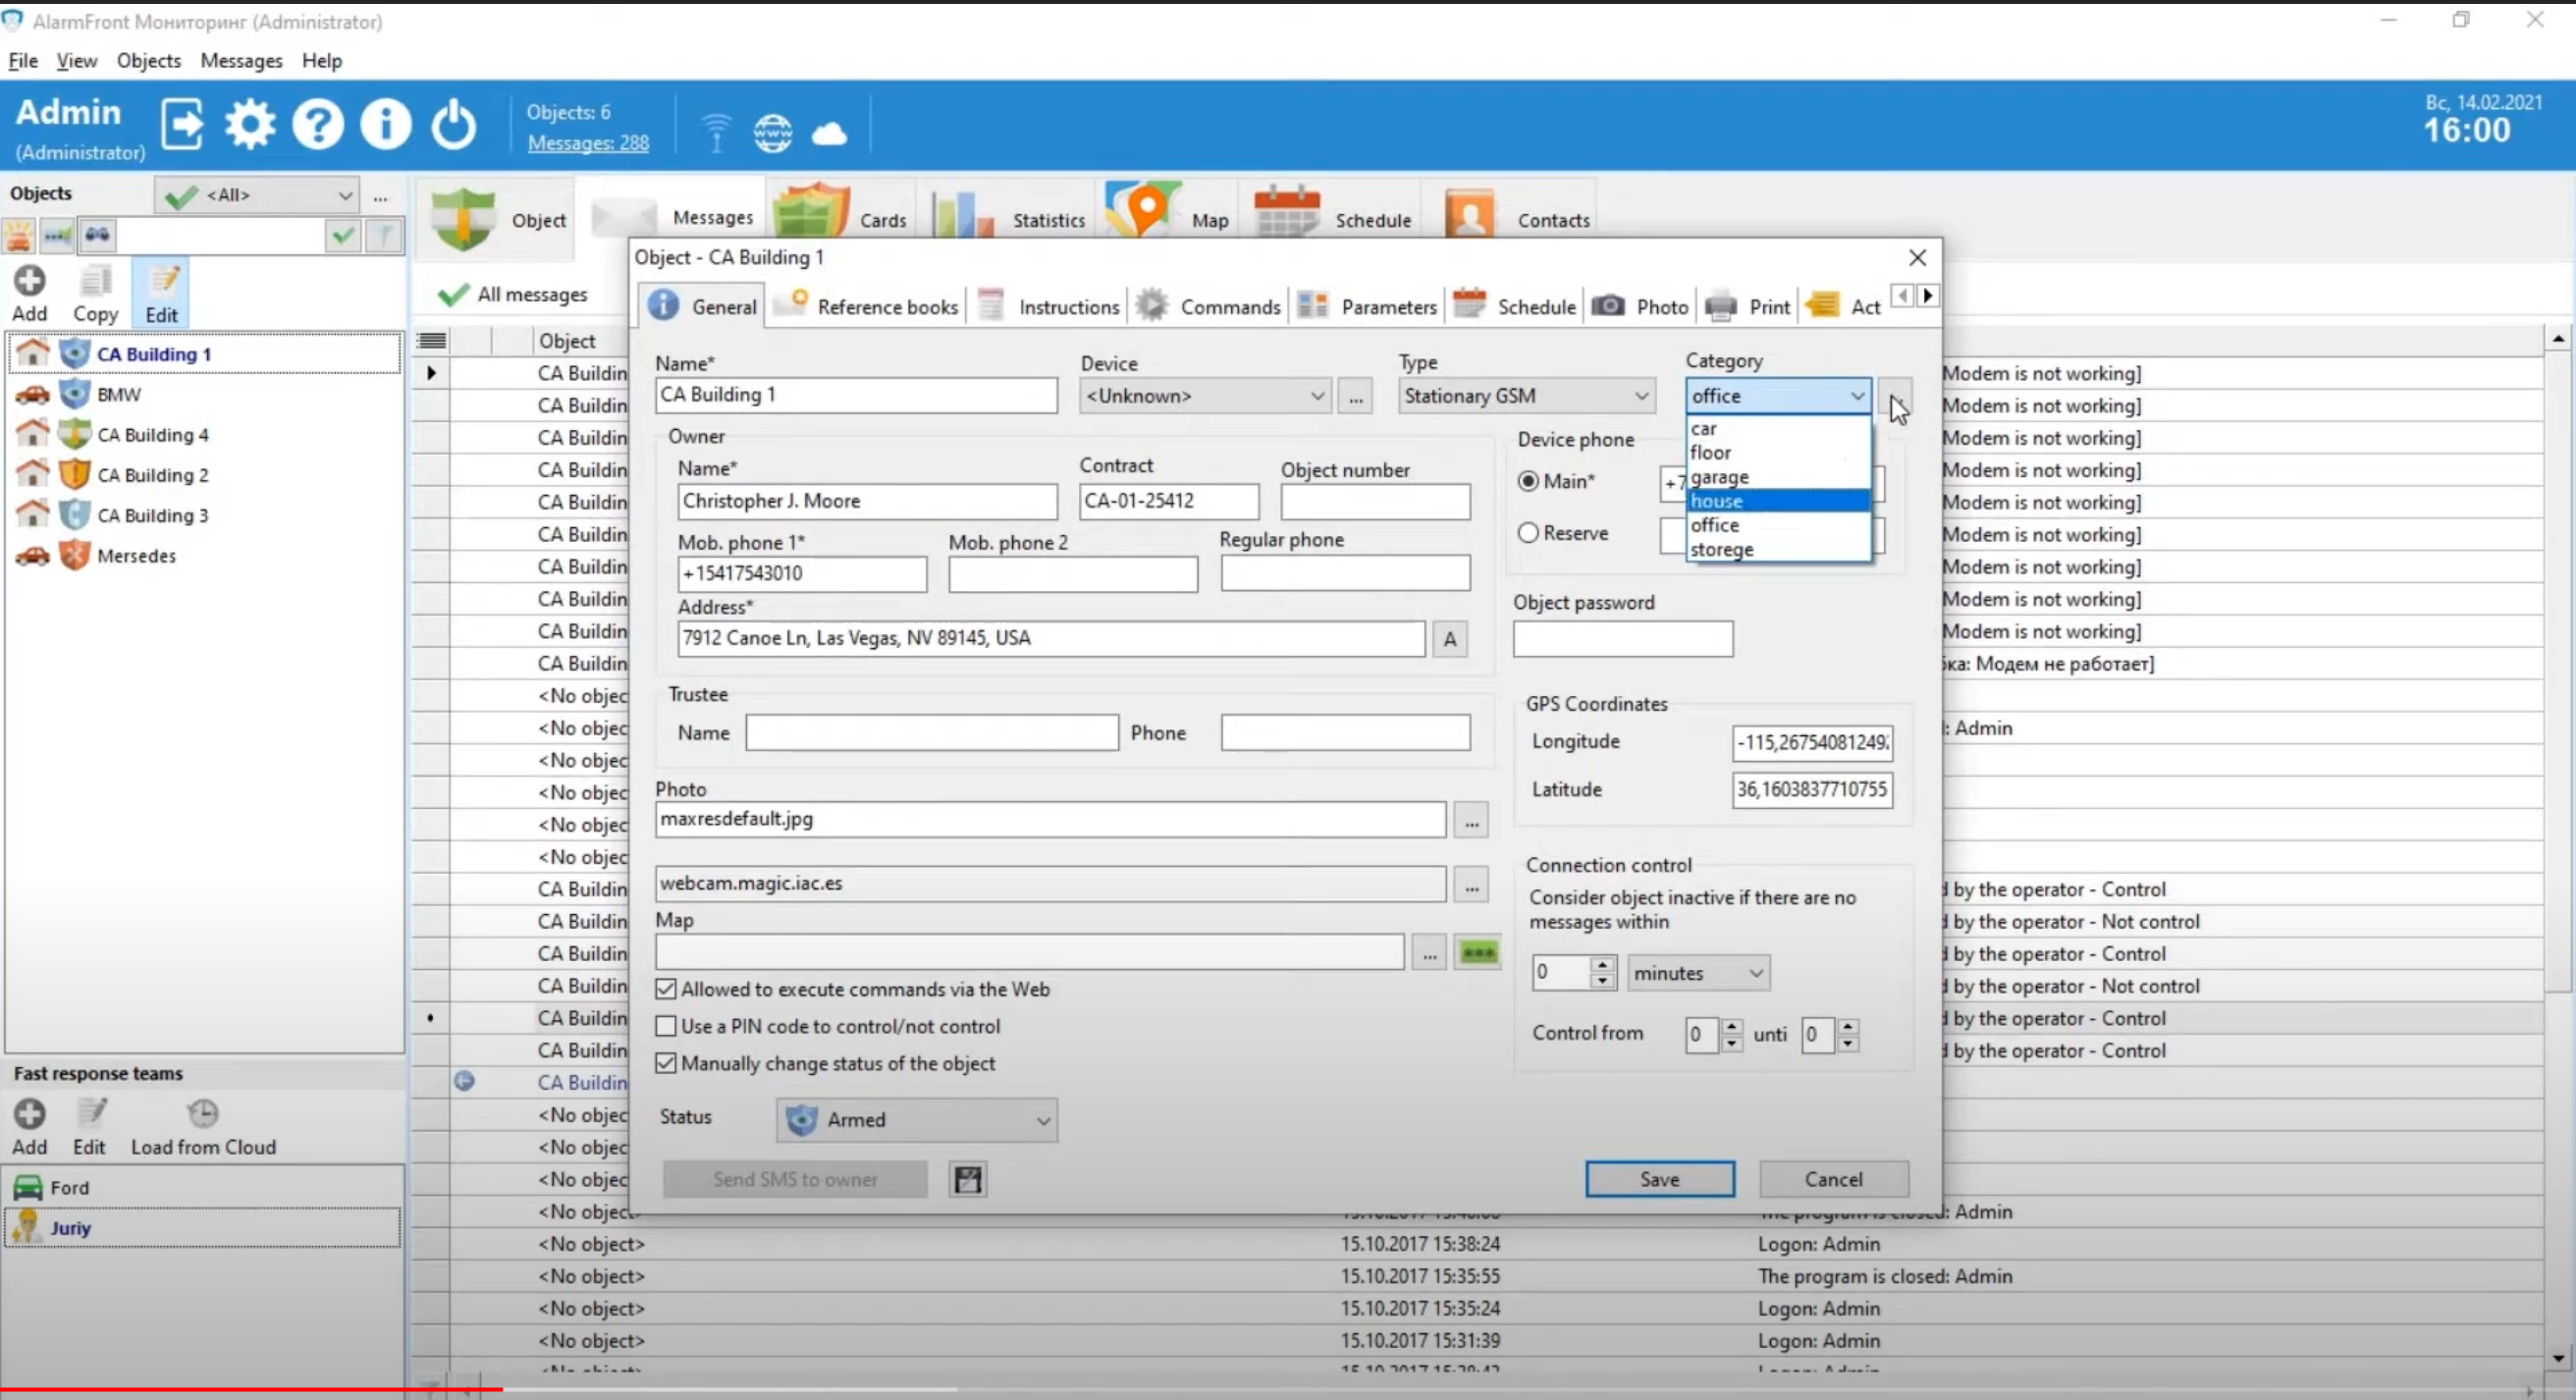Apply the green checkmark object filter
The width and height of the screenshot is (2576, 1400).
point(342,236)
